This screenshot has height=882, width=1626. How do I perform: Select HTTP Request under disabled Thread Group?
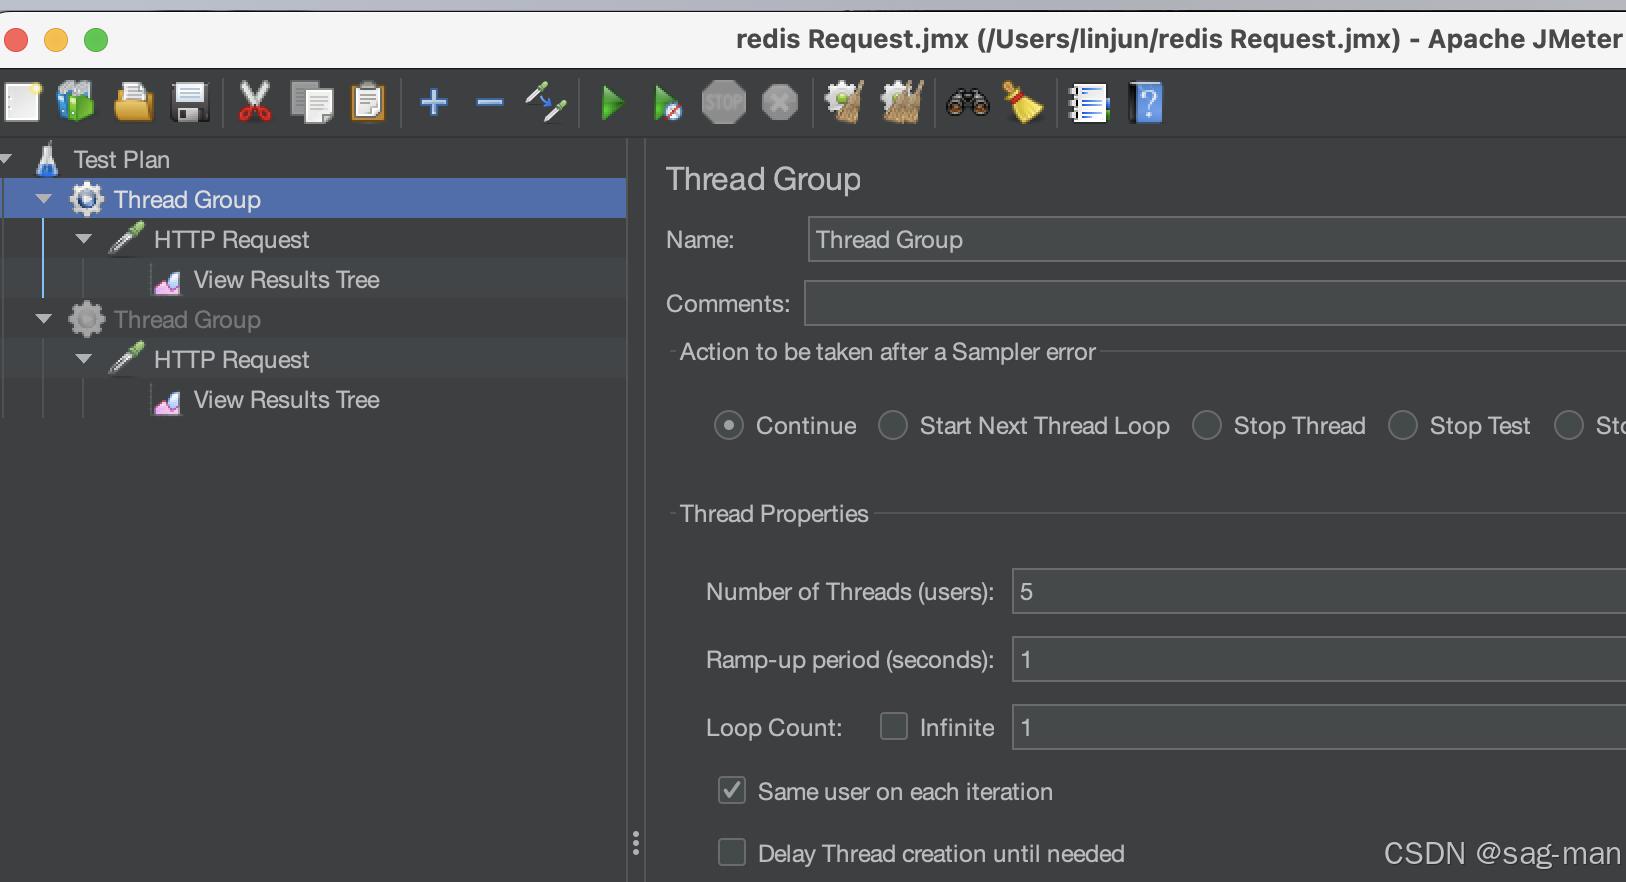pyautogui.click(x=231, y=359)
